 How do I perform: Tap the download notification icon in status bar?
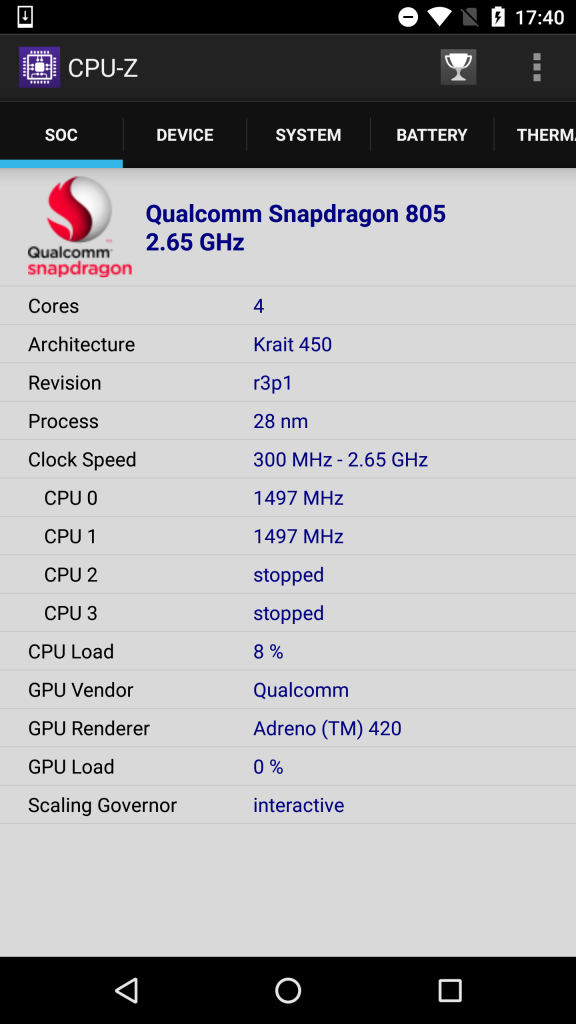(25, 17)
